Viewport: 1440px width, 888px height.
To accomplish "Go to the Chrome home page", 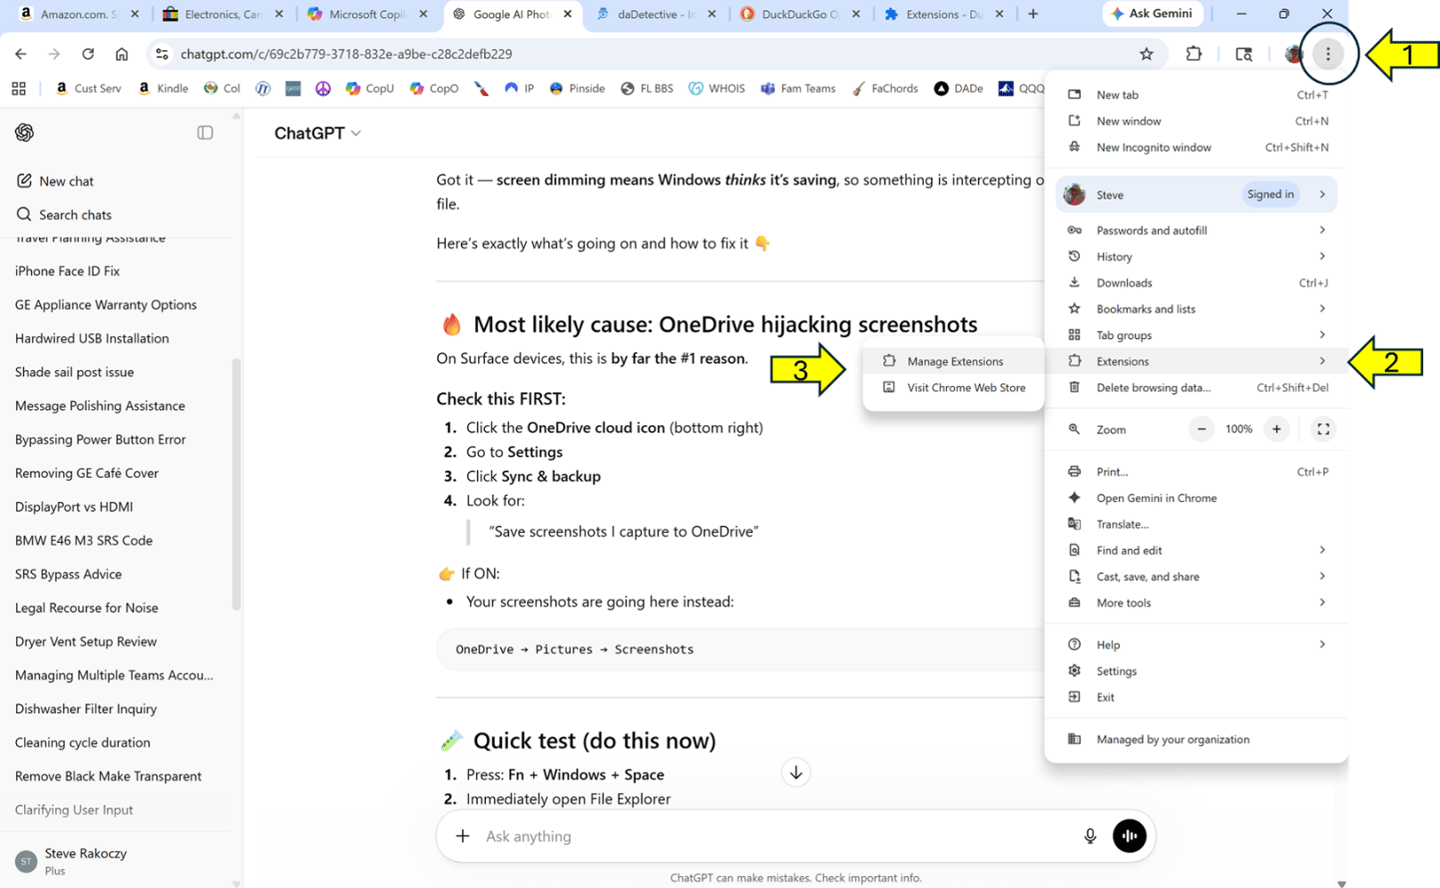I will pos(121,54).
